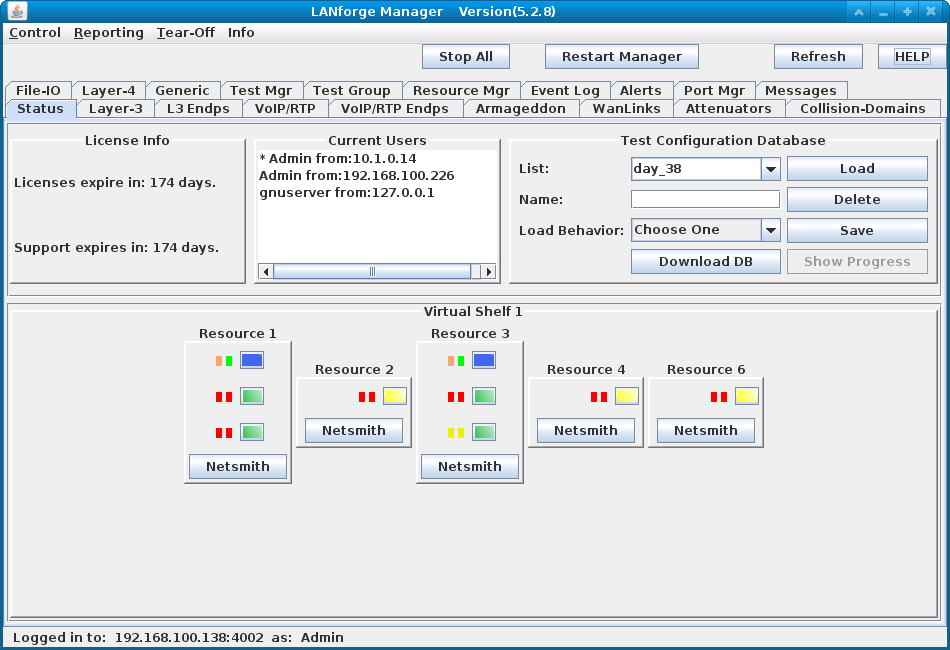
Task: Open Netsmith for Resource 6
Action: pyautogui.click(x=706, y=431)
